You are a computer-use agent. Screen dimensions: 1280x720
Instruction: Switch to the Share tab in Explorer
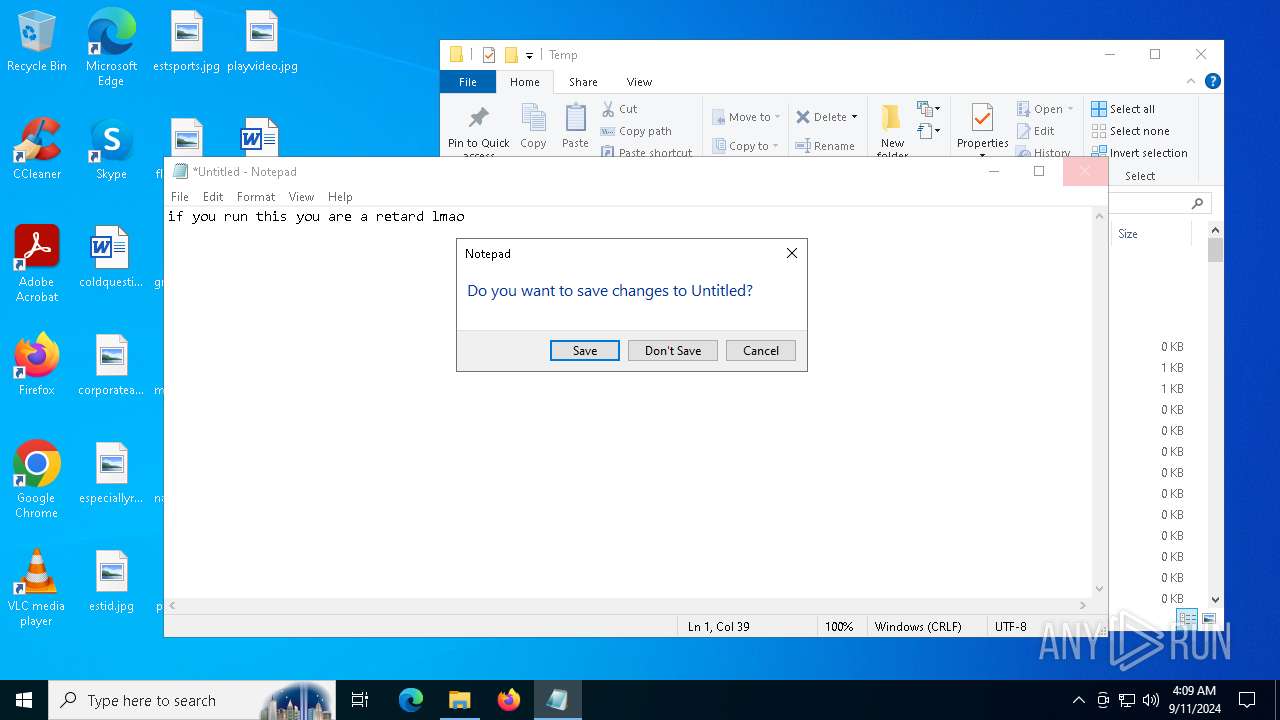tap(583, 82)
